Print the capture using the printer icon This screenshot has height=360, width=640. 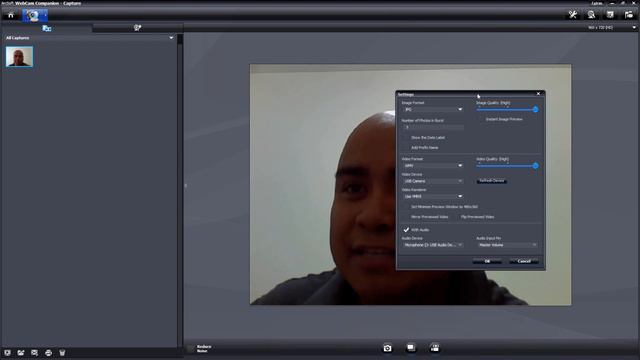pyautogui.click(x=49, y=353)
